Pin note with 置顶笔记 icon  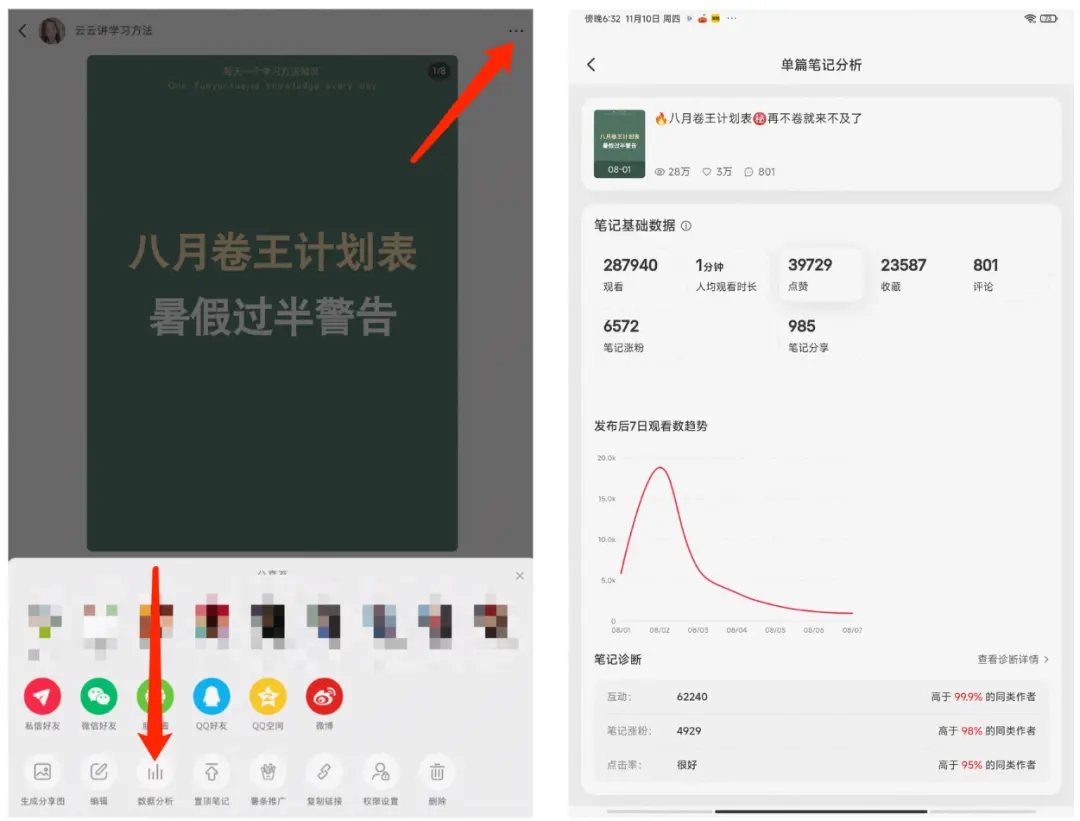(x=212, y=772)
